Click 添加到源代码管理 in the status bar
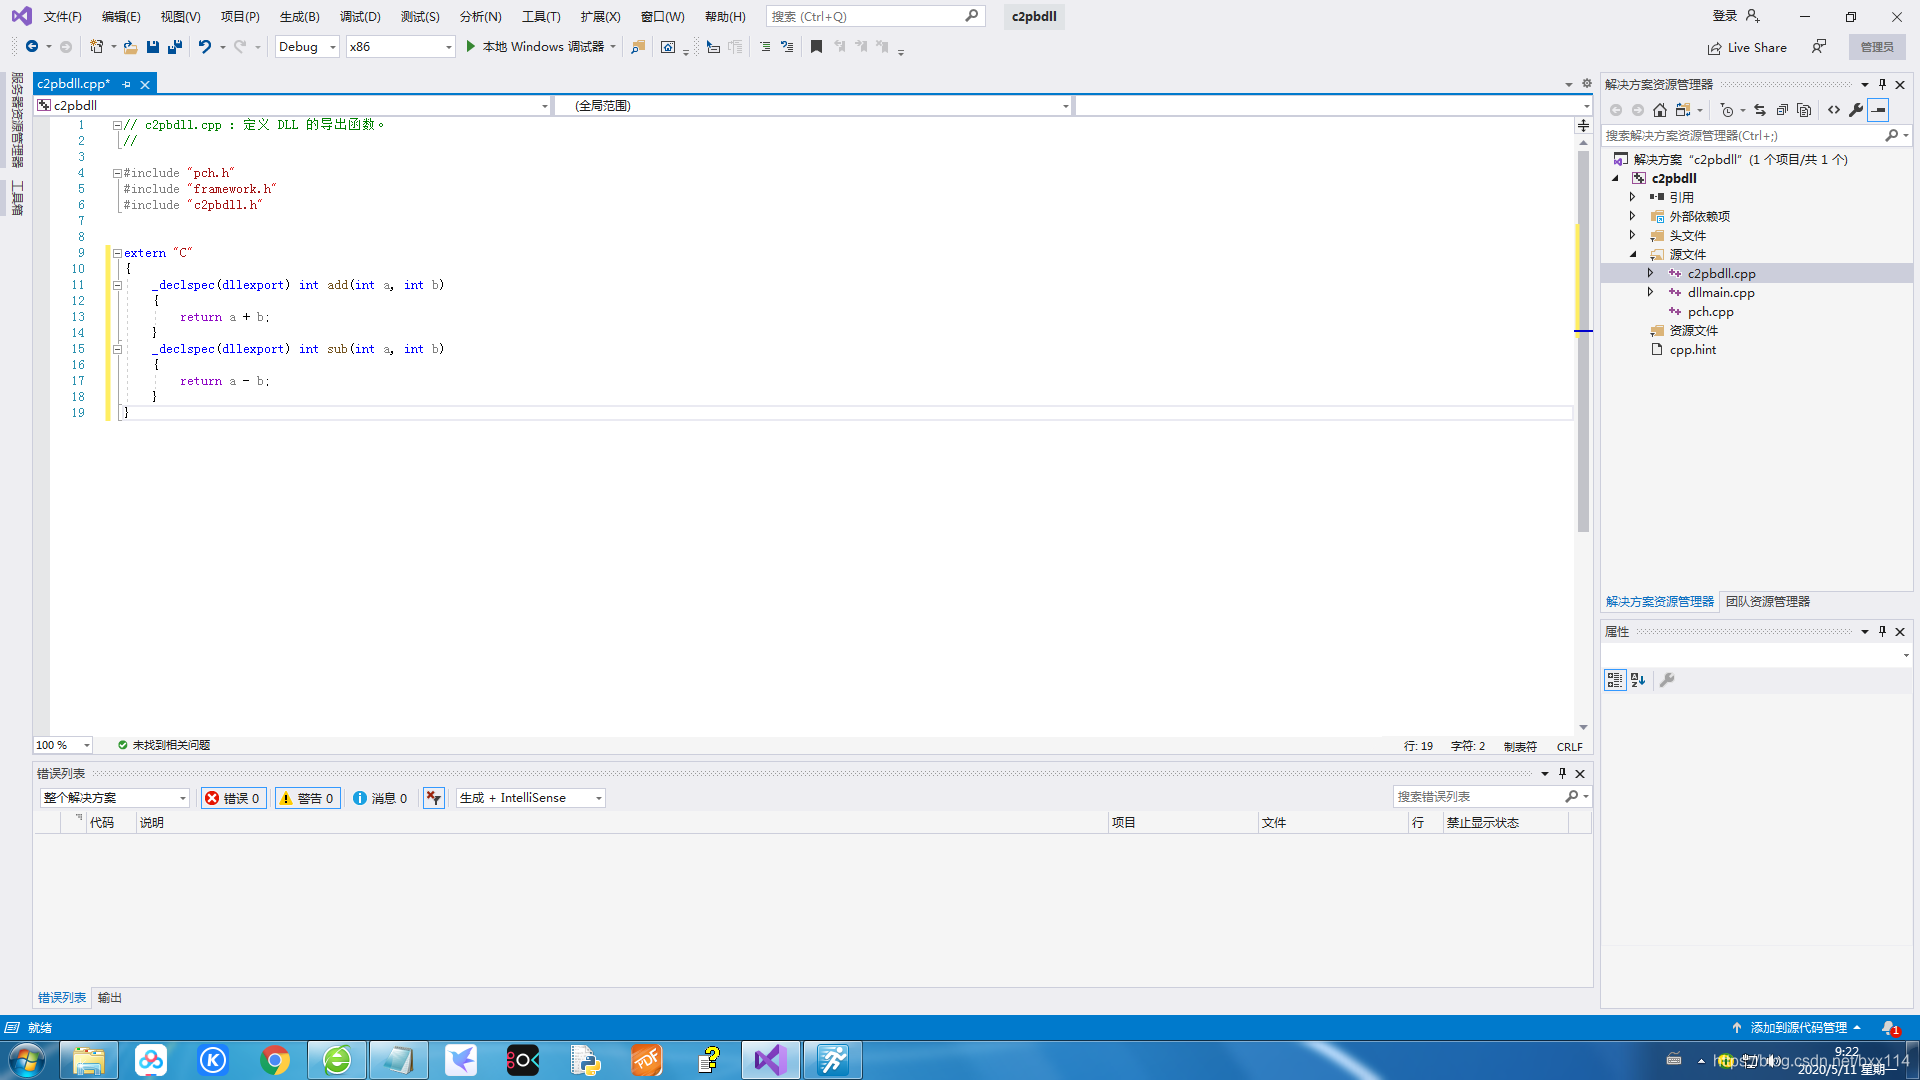Image resolution: width=1920 pixels, height=1080 pixels. (x=1799, y=1027)
